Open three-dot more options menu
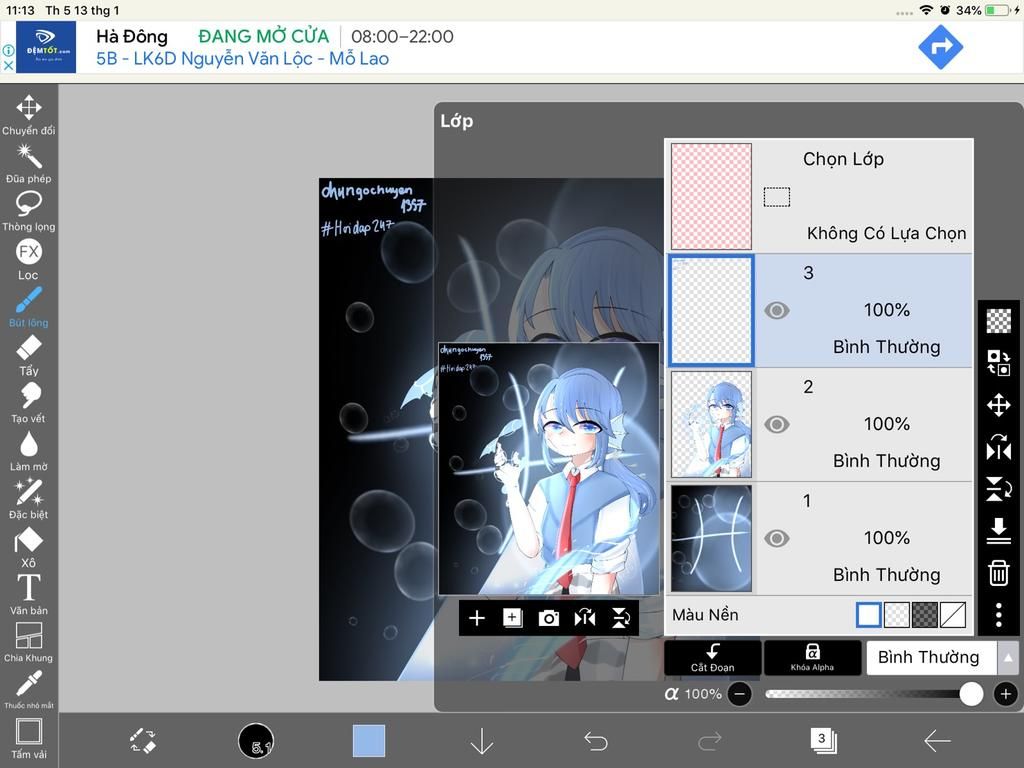This screenshot has width=1024, height=768. (999, 615)
